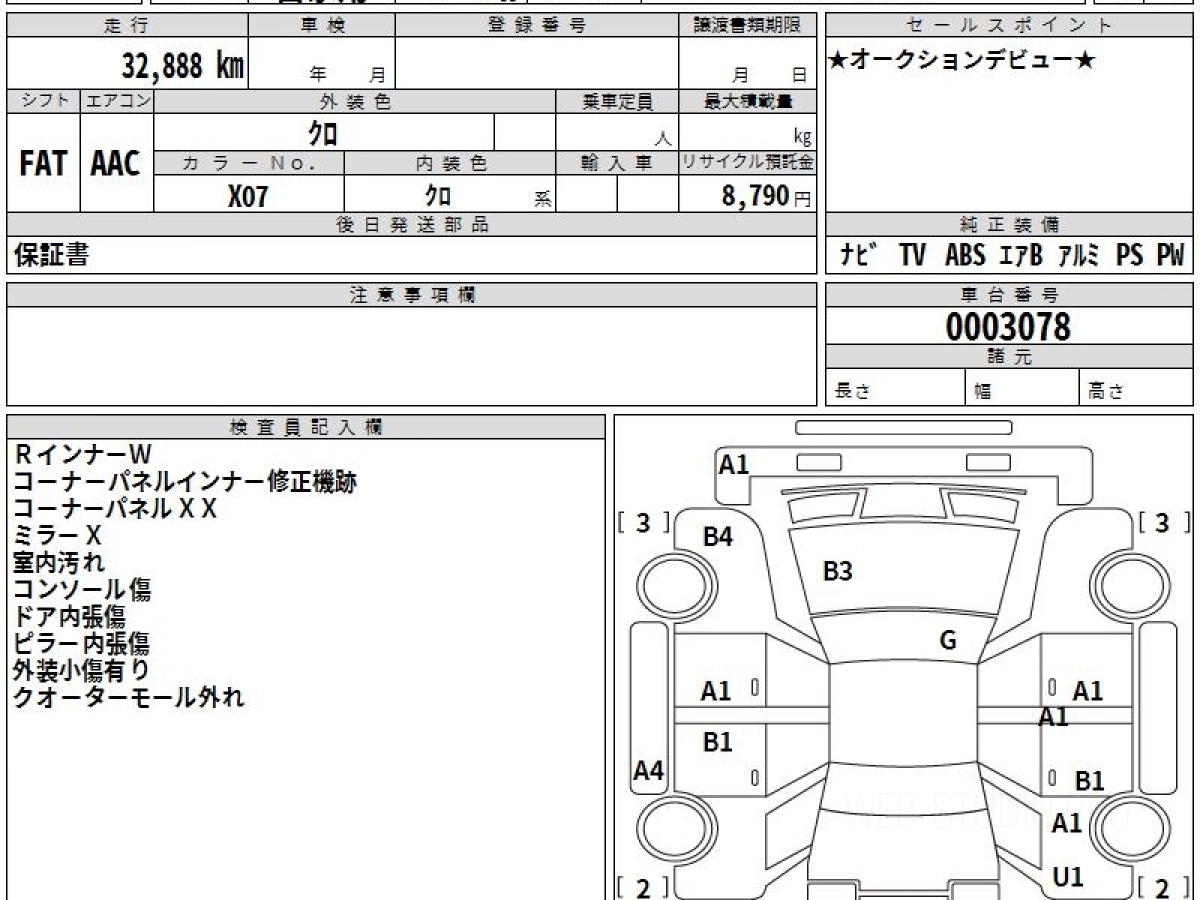Click the 走行 column header
The width and height of the screenshot is (1200, 900).
(127, 26)
